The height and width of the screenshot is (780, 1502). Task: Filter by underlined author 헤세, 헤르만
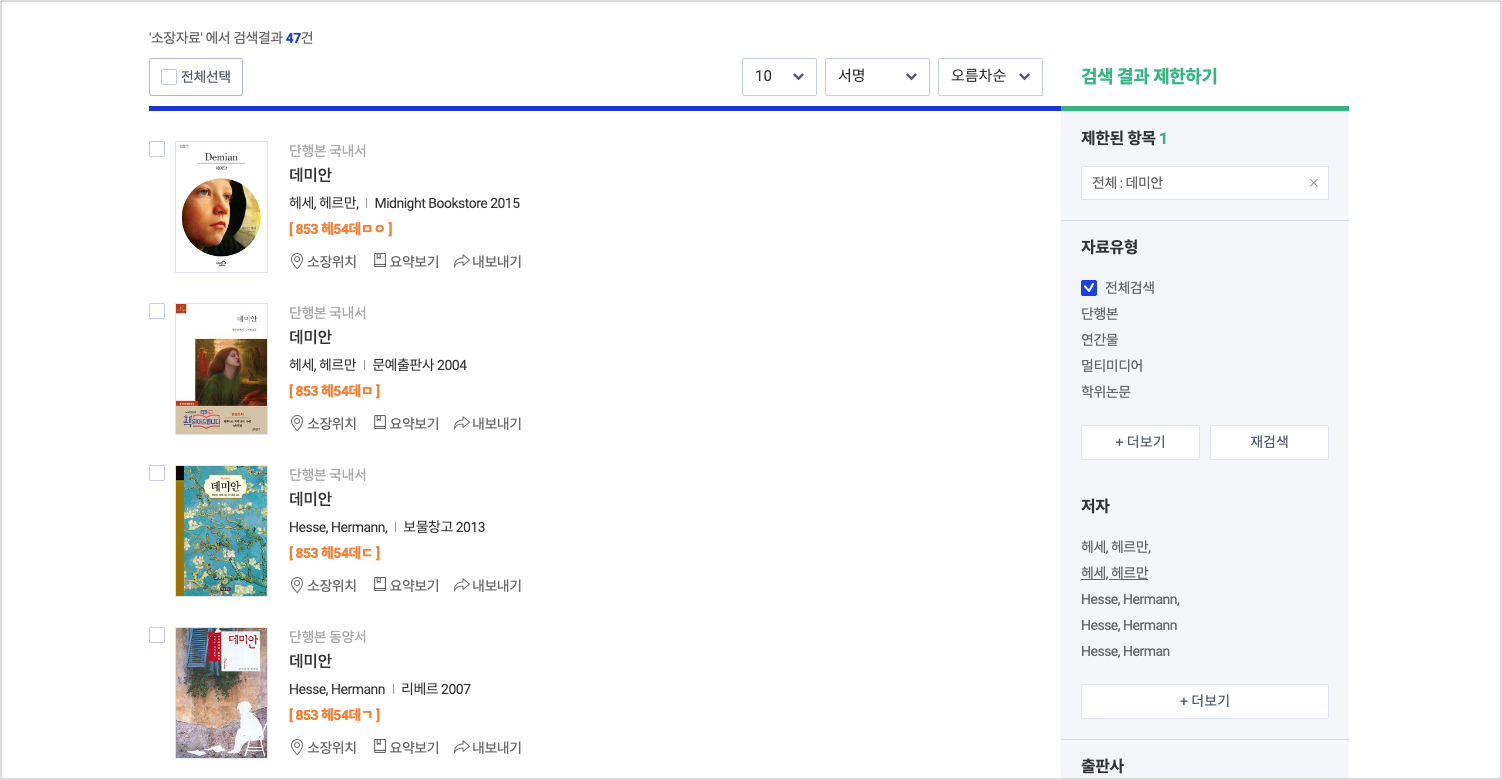(x=1114, y=573)
